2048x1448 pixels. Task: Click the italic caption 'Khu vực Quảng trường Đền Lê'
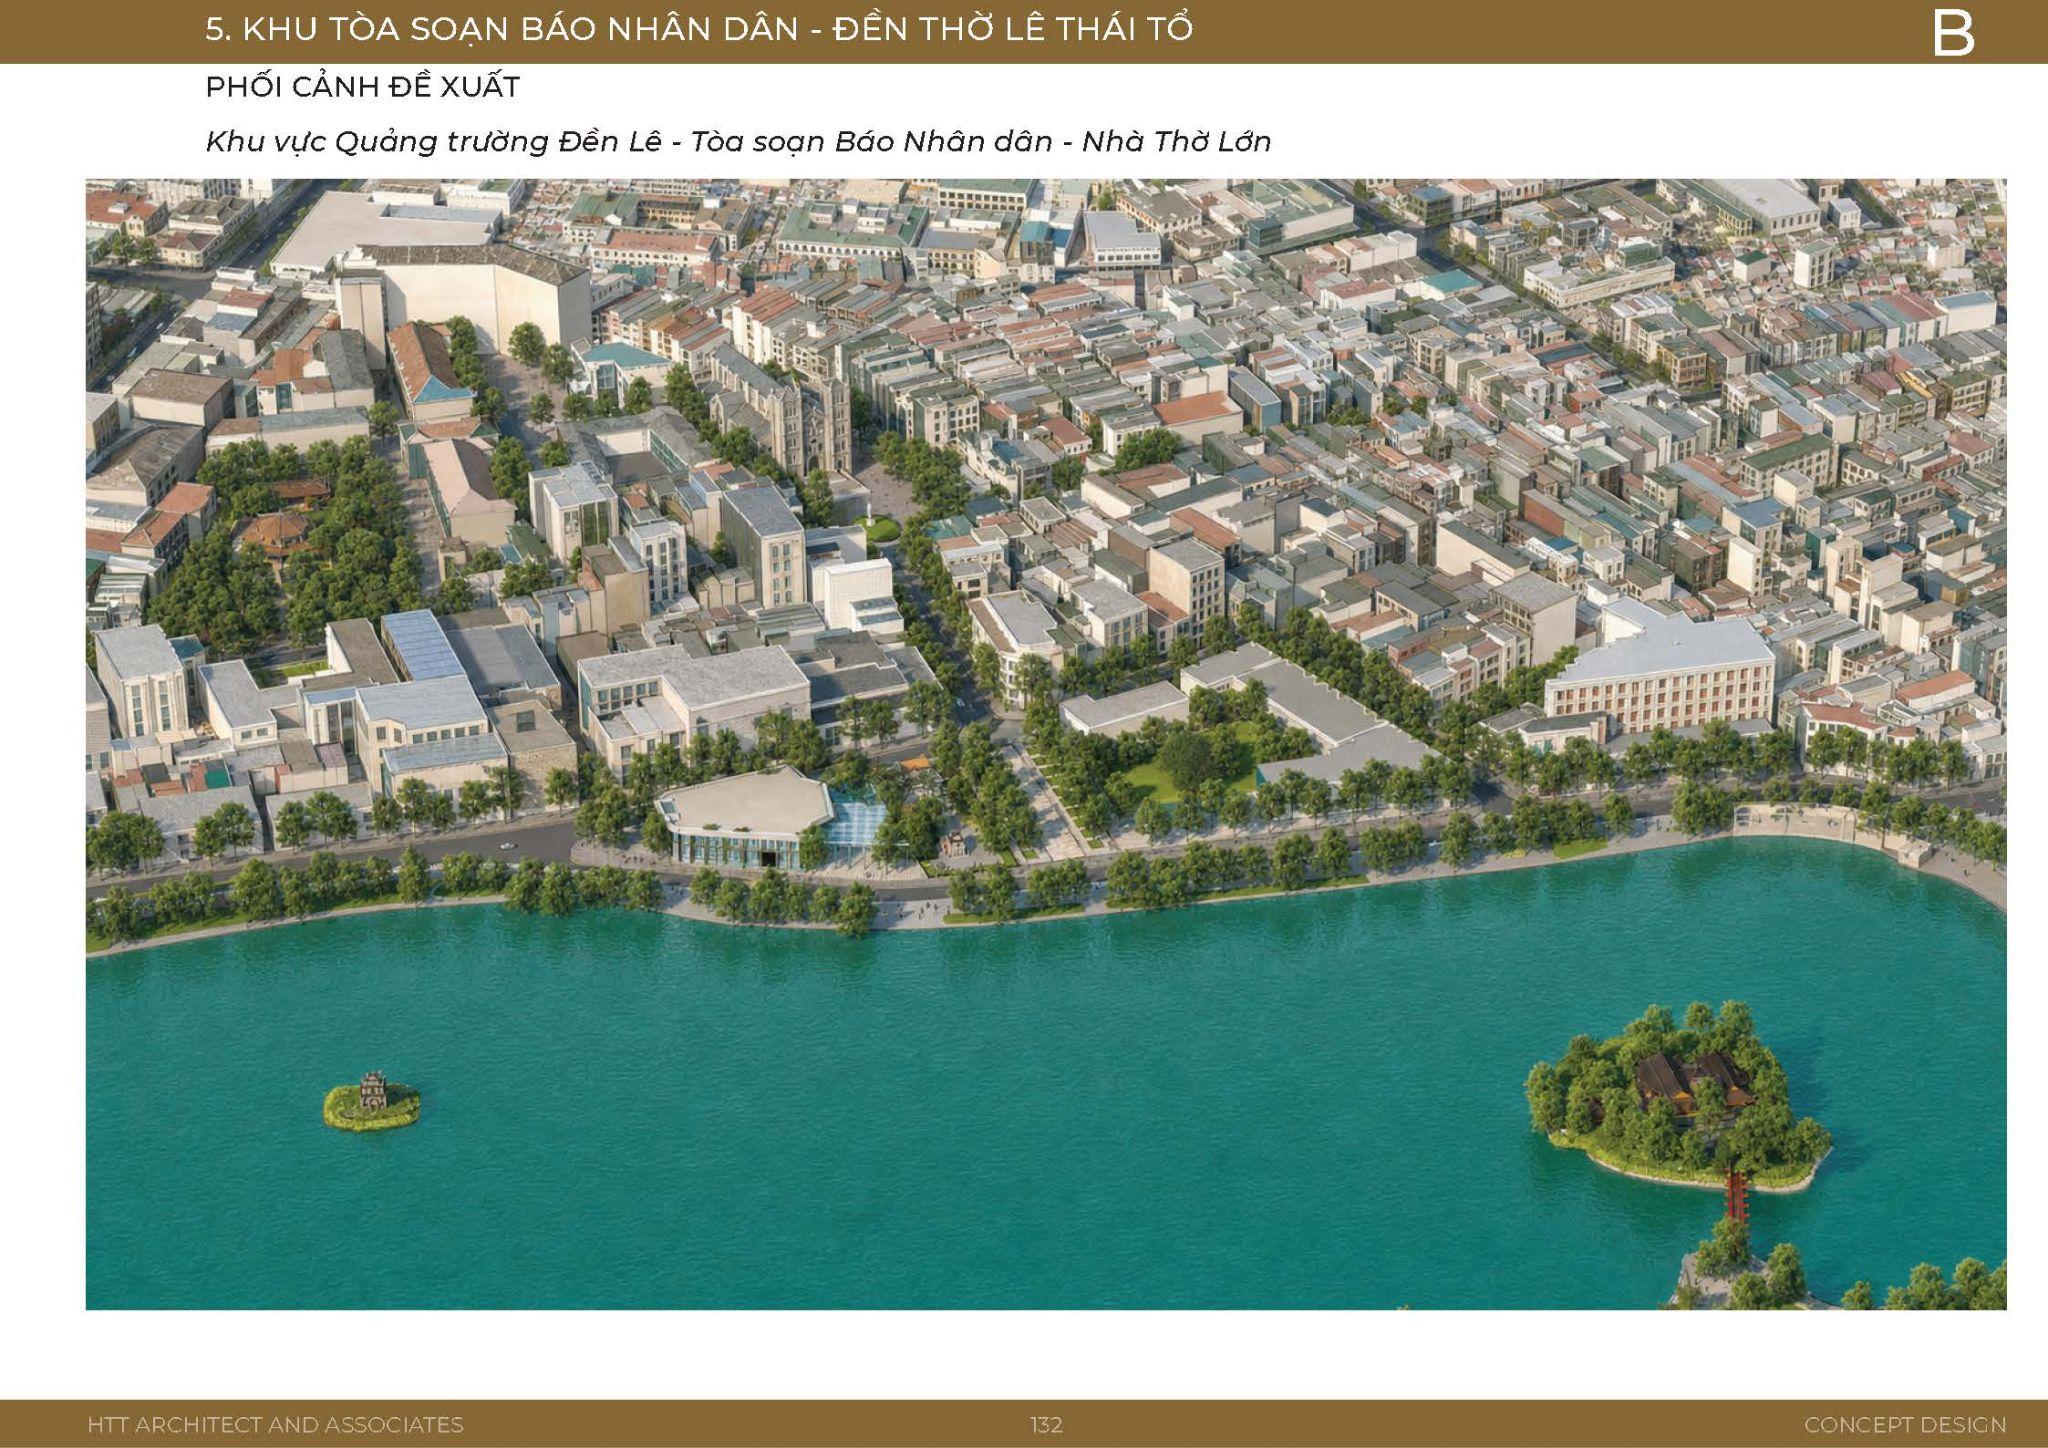pyautogui.click(x=434, y=142)
